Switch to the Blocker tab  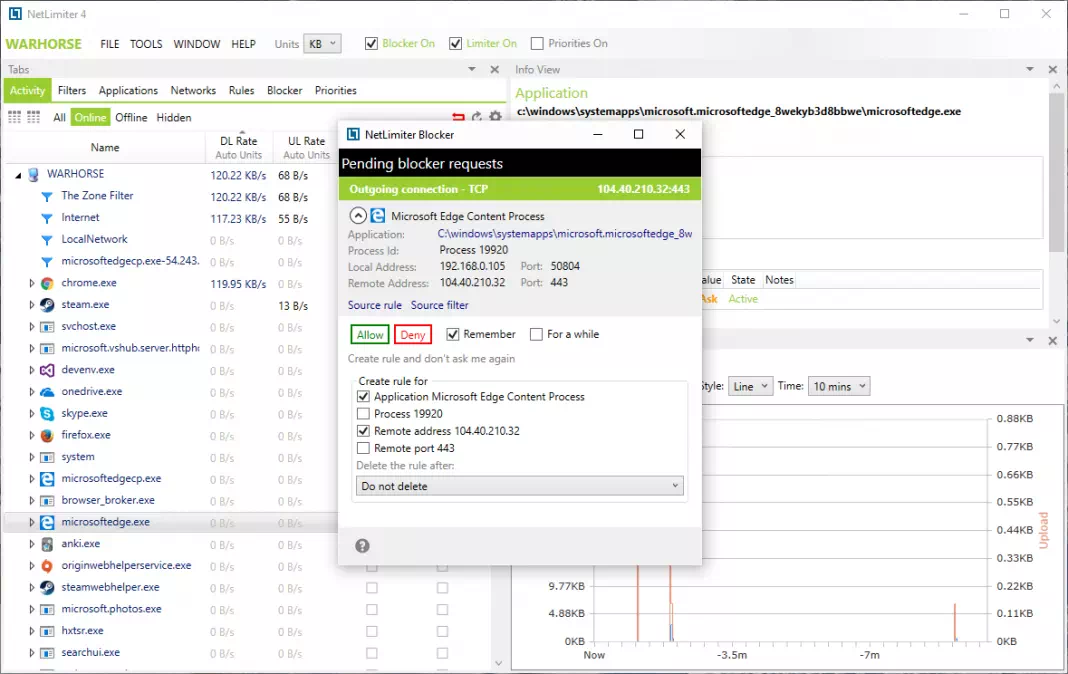(x=285, y=91)
